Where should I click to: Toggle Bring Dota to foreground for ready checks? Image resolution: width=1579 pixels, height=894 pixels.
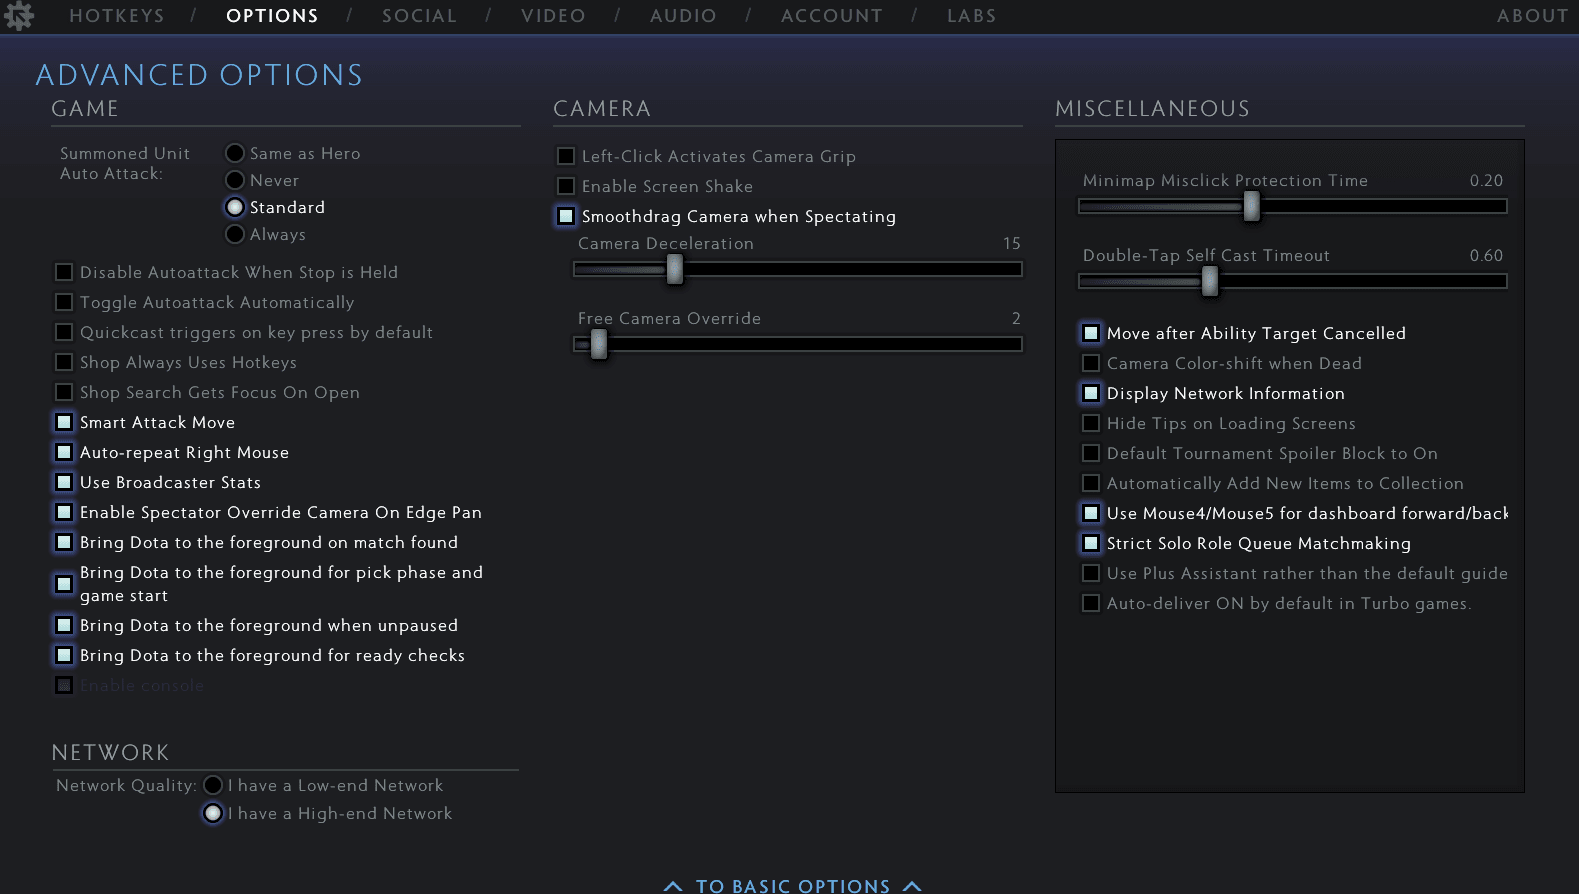coord(64,655)
